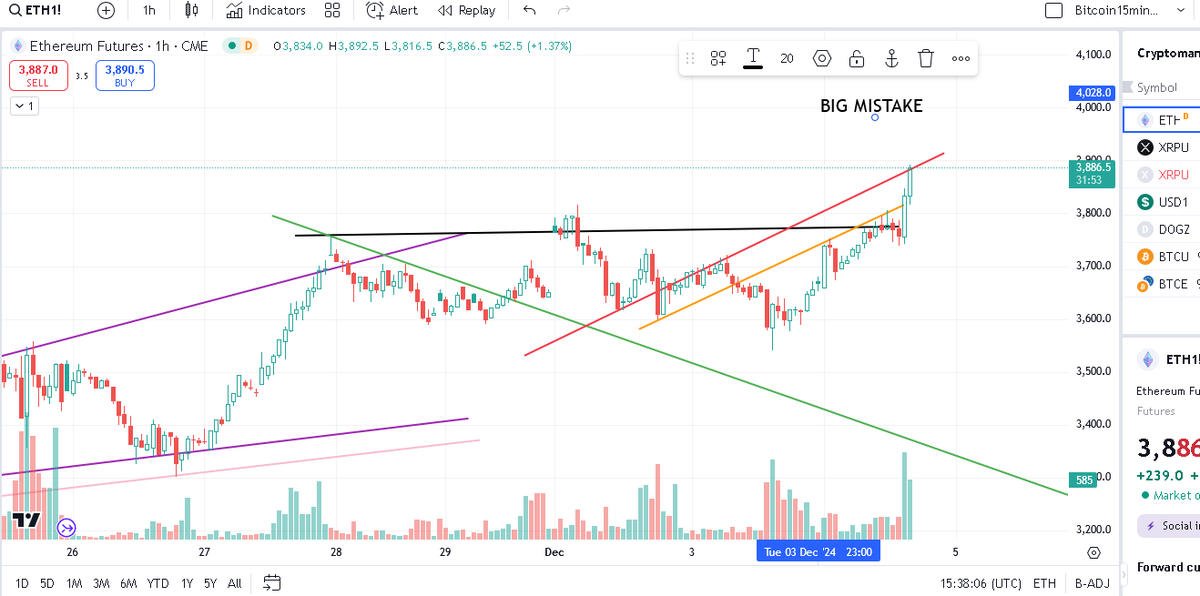Open the Social lightning chip in details
This screenshot has height=596, width=1200.
point(1168,526)
